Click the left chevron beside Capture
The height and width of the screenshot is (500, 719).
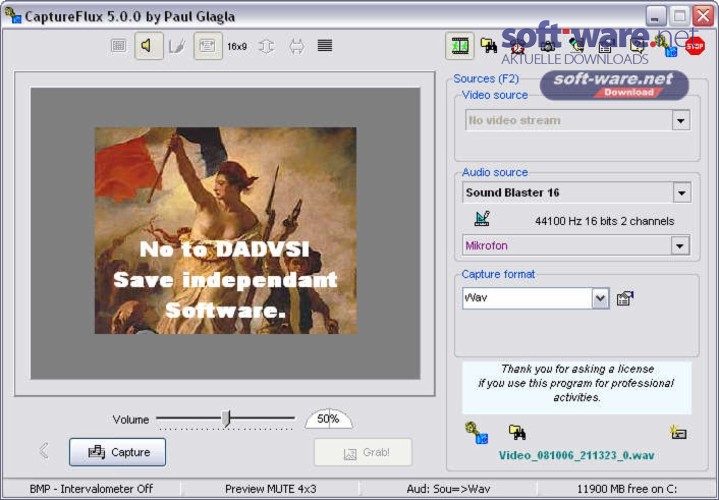(x=44, y=450)
